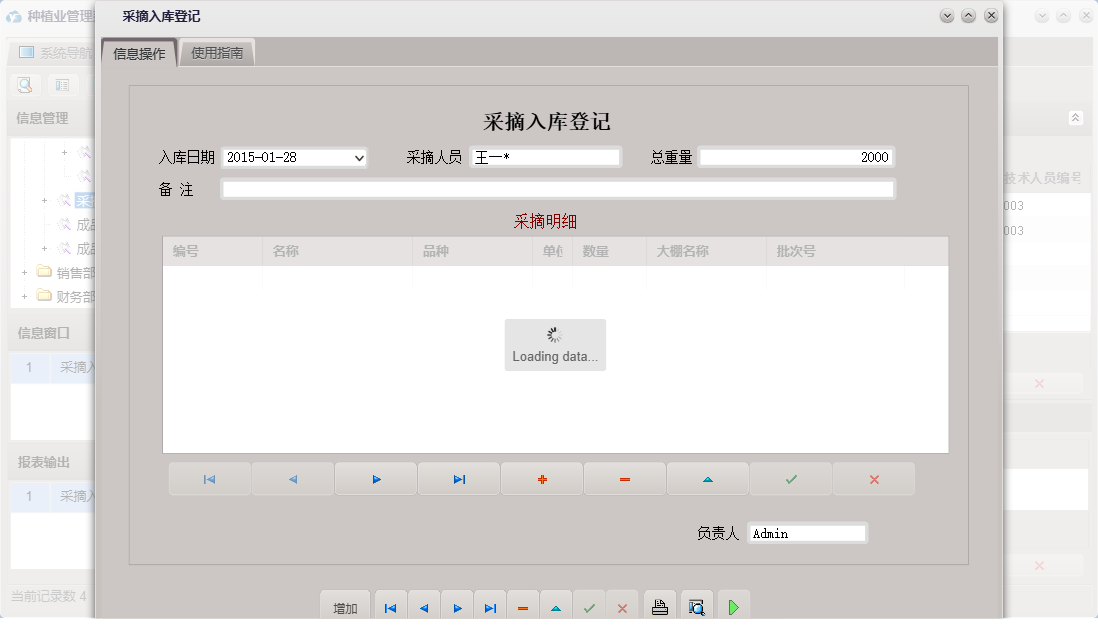Screen dimensions: 1098x635
Task: Remove a detail row with the minus icon
Action: click(x=624, y=478)
